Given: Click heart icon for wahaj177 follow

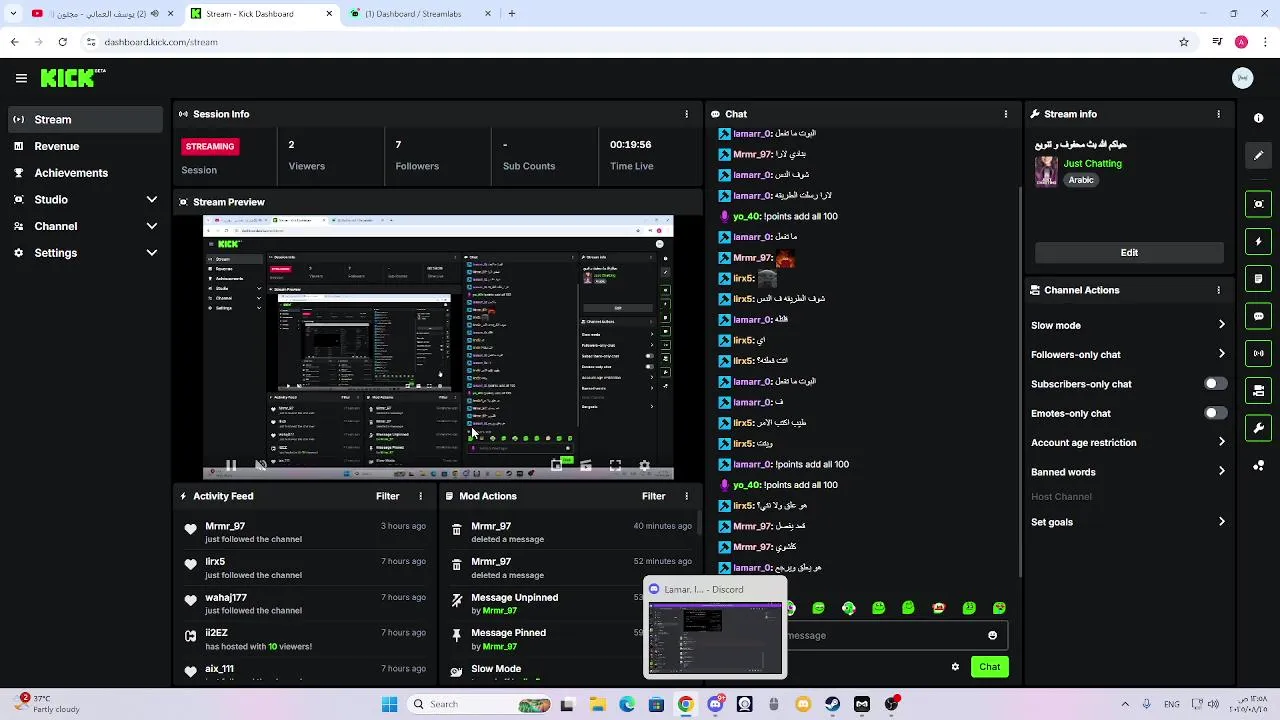Looking at the screenshot, I should click(190, 600).
